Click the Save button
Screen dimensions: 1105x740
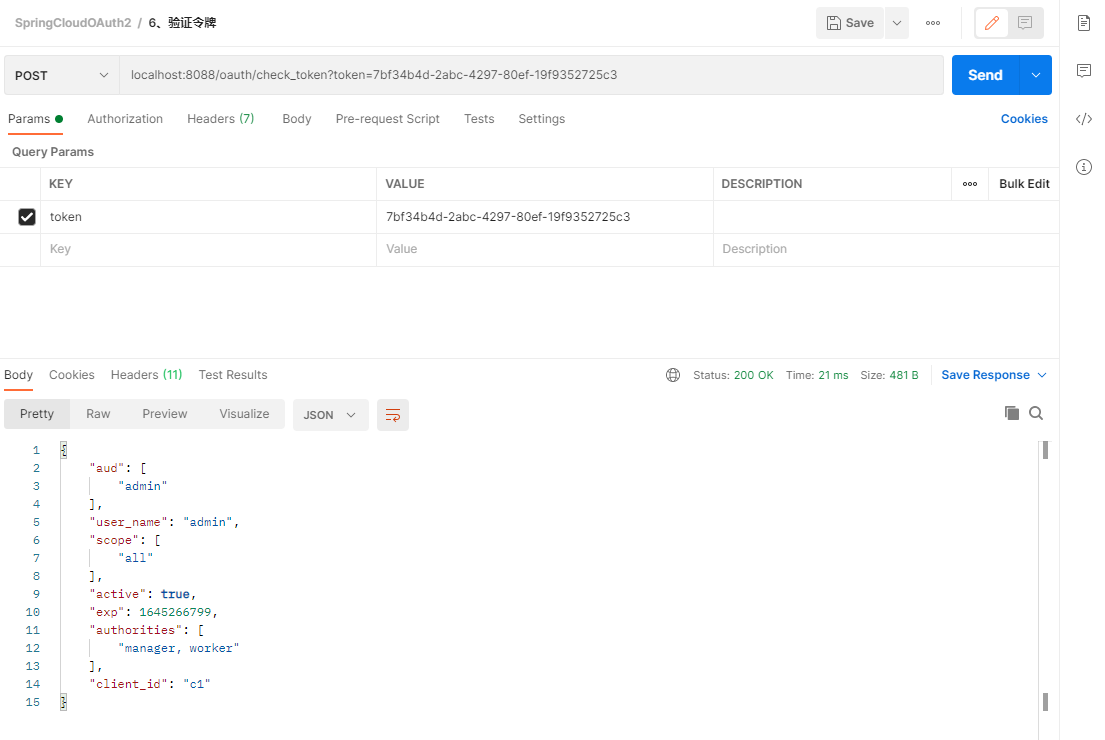(x=850, y=23)
